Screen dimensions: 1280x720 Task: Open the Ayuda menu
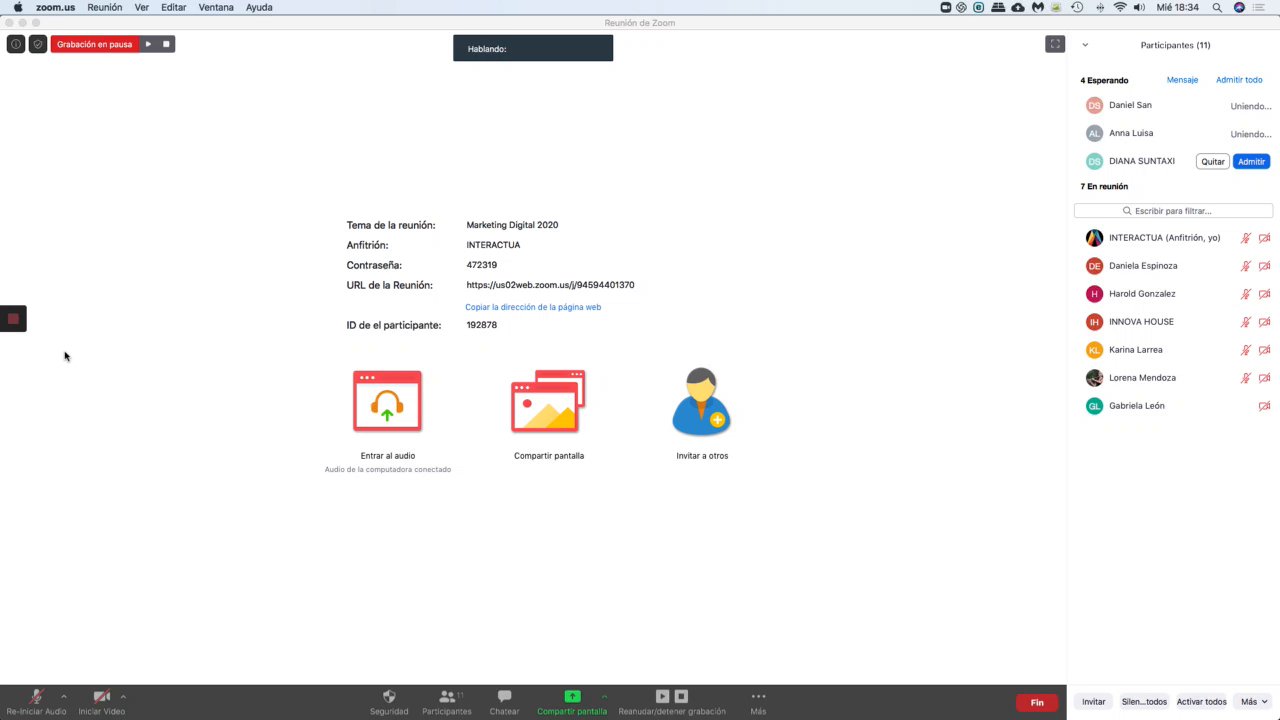pyautogui.click(x=259, y=7)
